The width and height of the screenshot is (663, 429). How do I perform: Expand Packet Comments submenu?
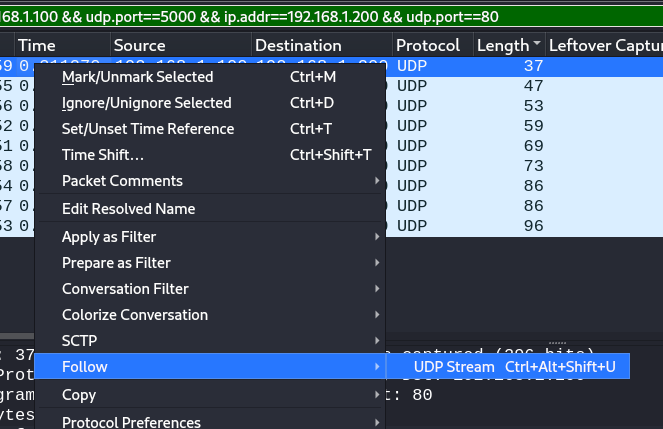(x=122, y=181)
